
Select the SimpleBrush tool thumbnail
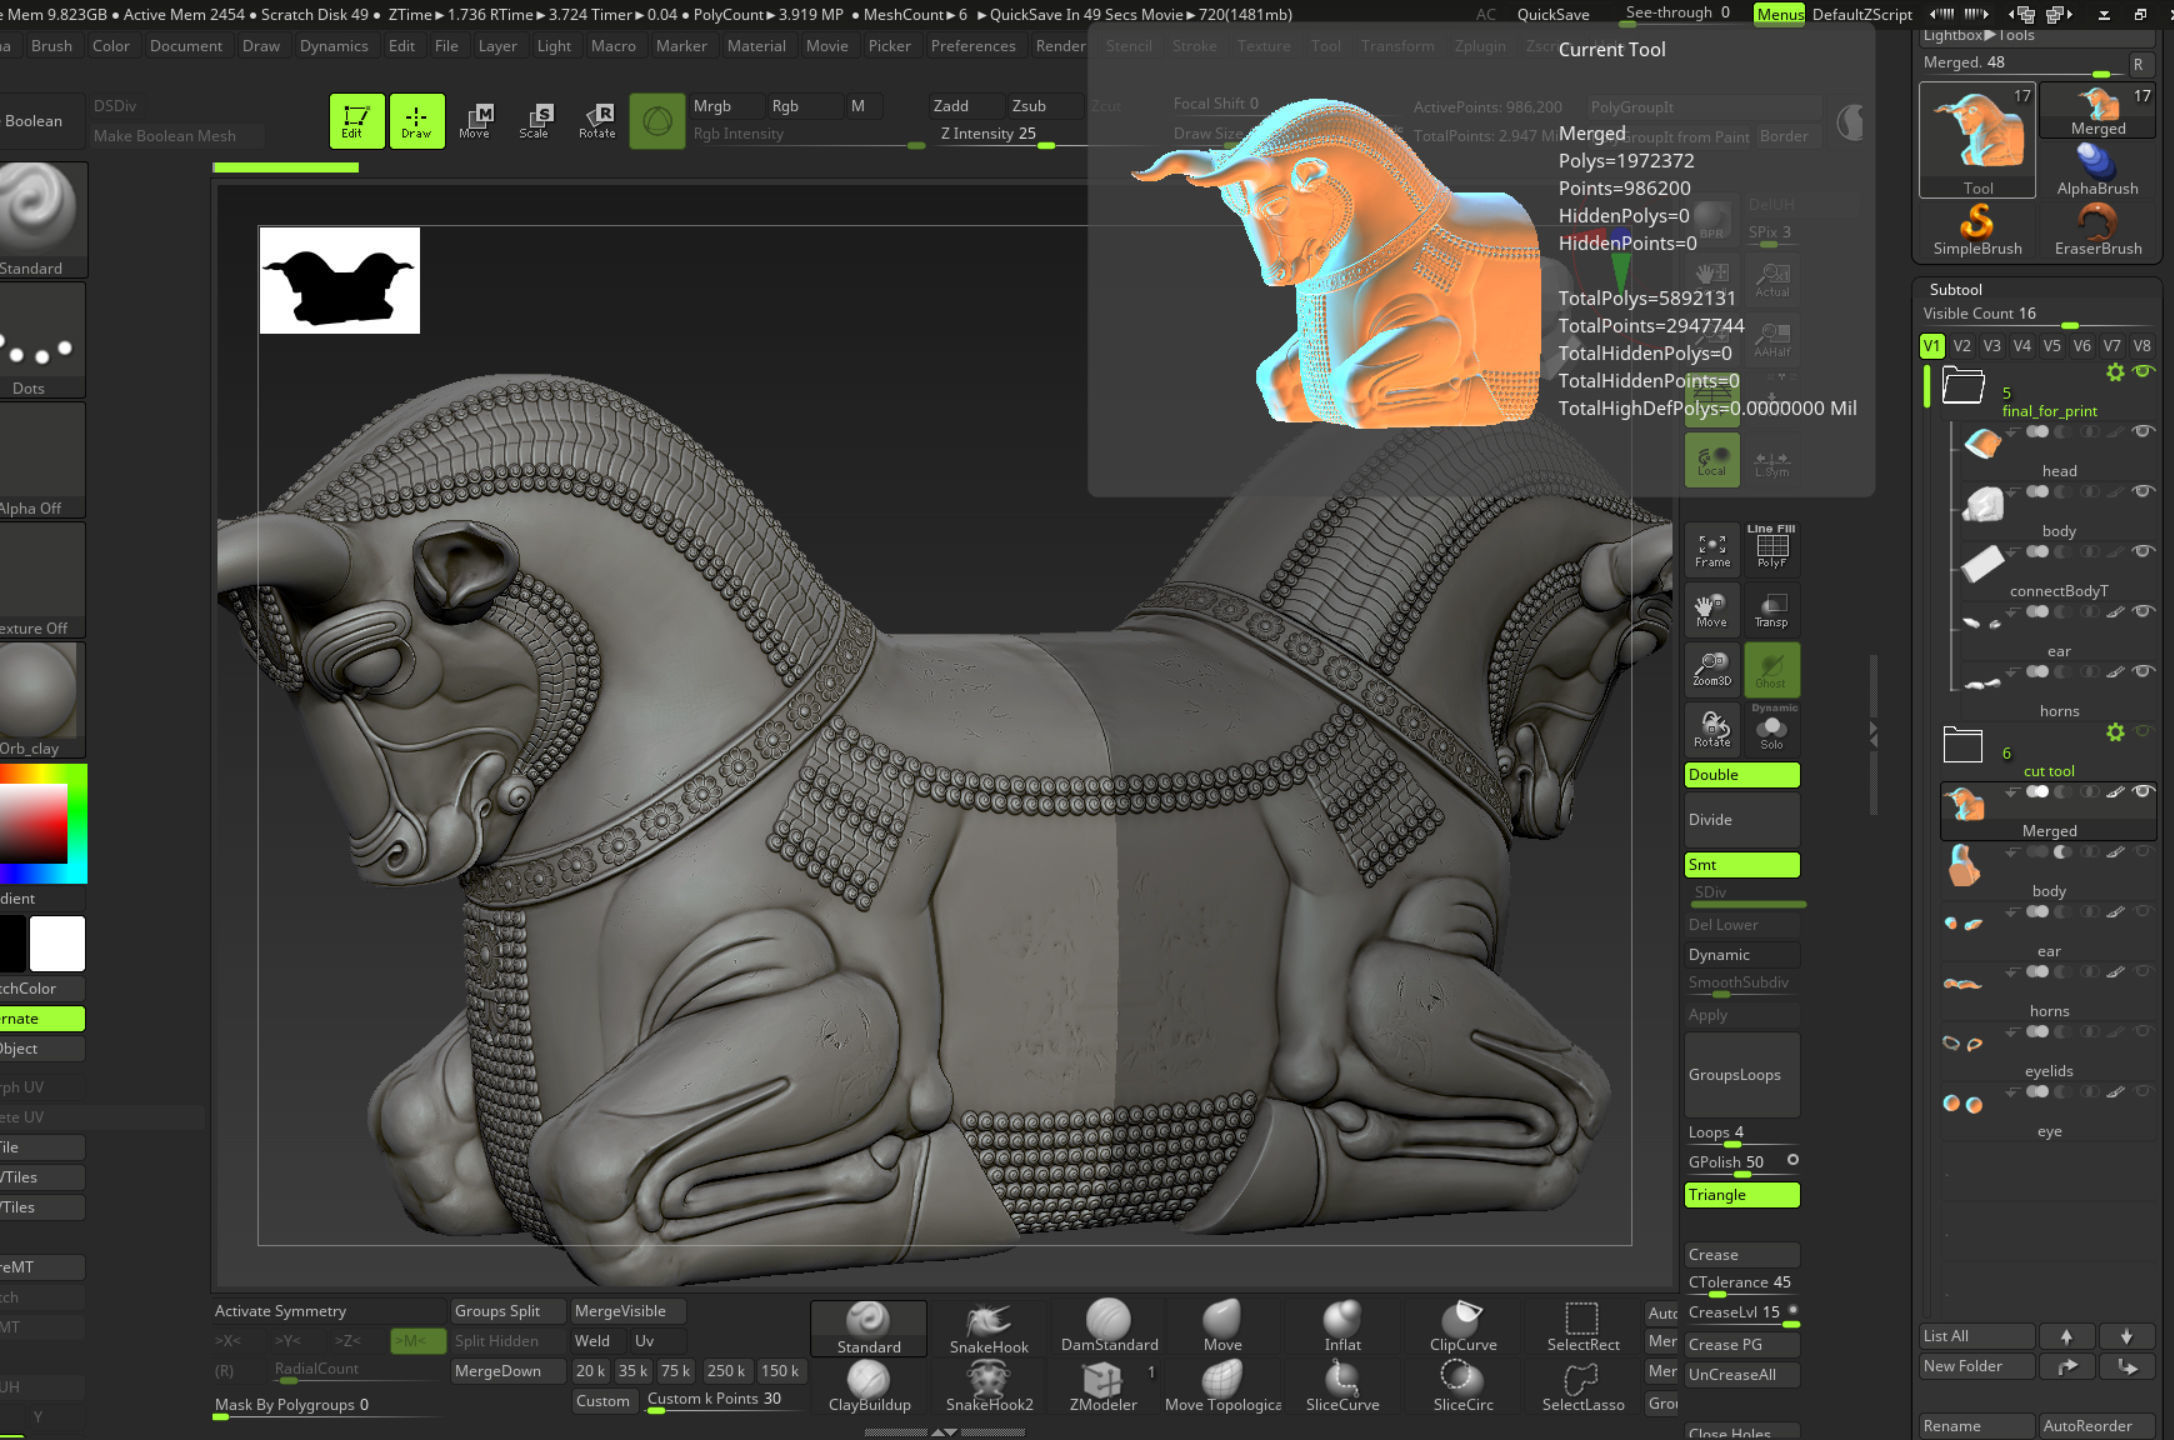click(1977, 230)
